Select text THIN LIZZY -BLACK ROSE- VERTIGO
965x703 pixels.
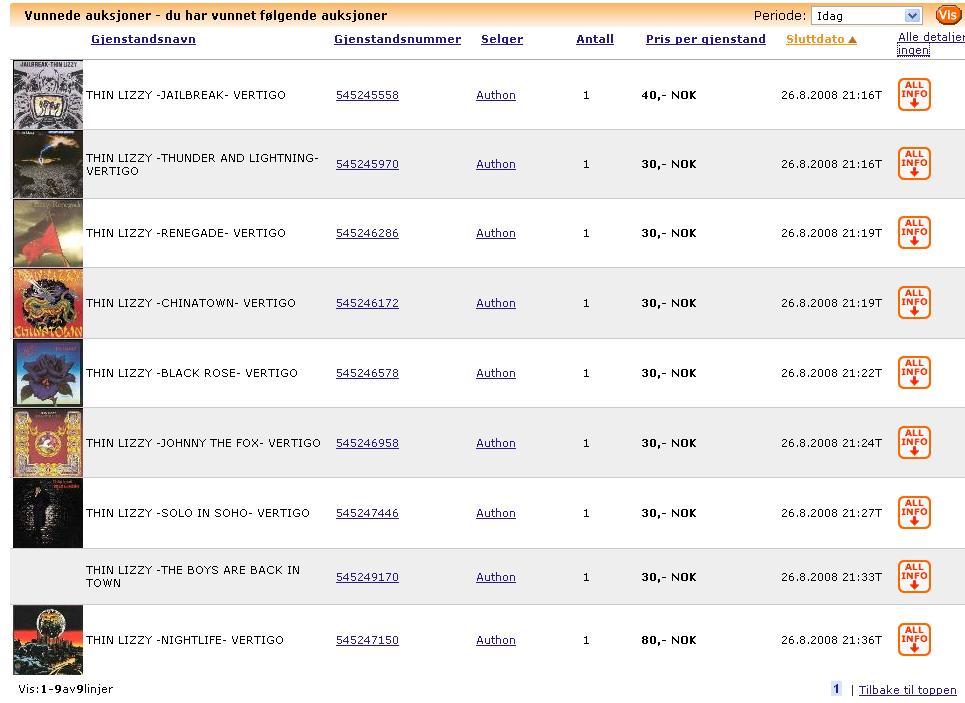[x=192, y=373]
